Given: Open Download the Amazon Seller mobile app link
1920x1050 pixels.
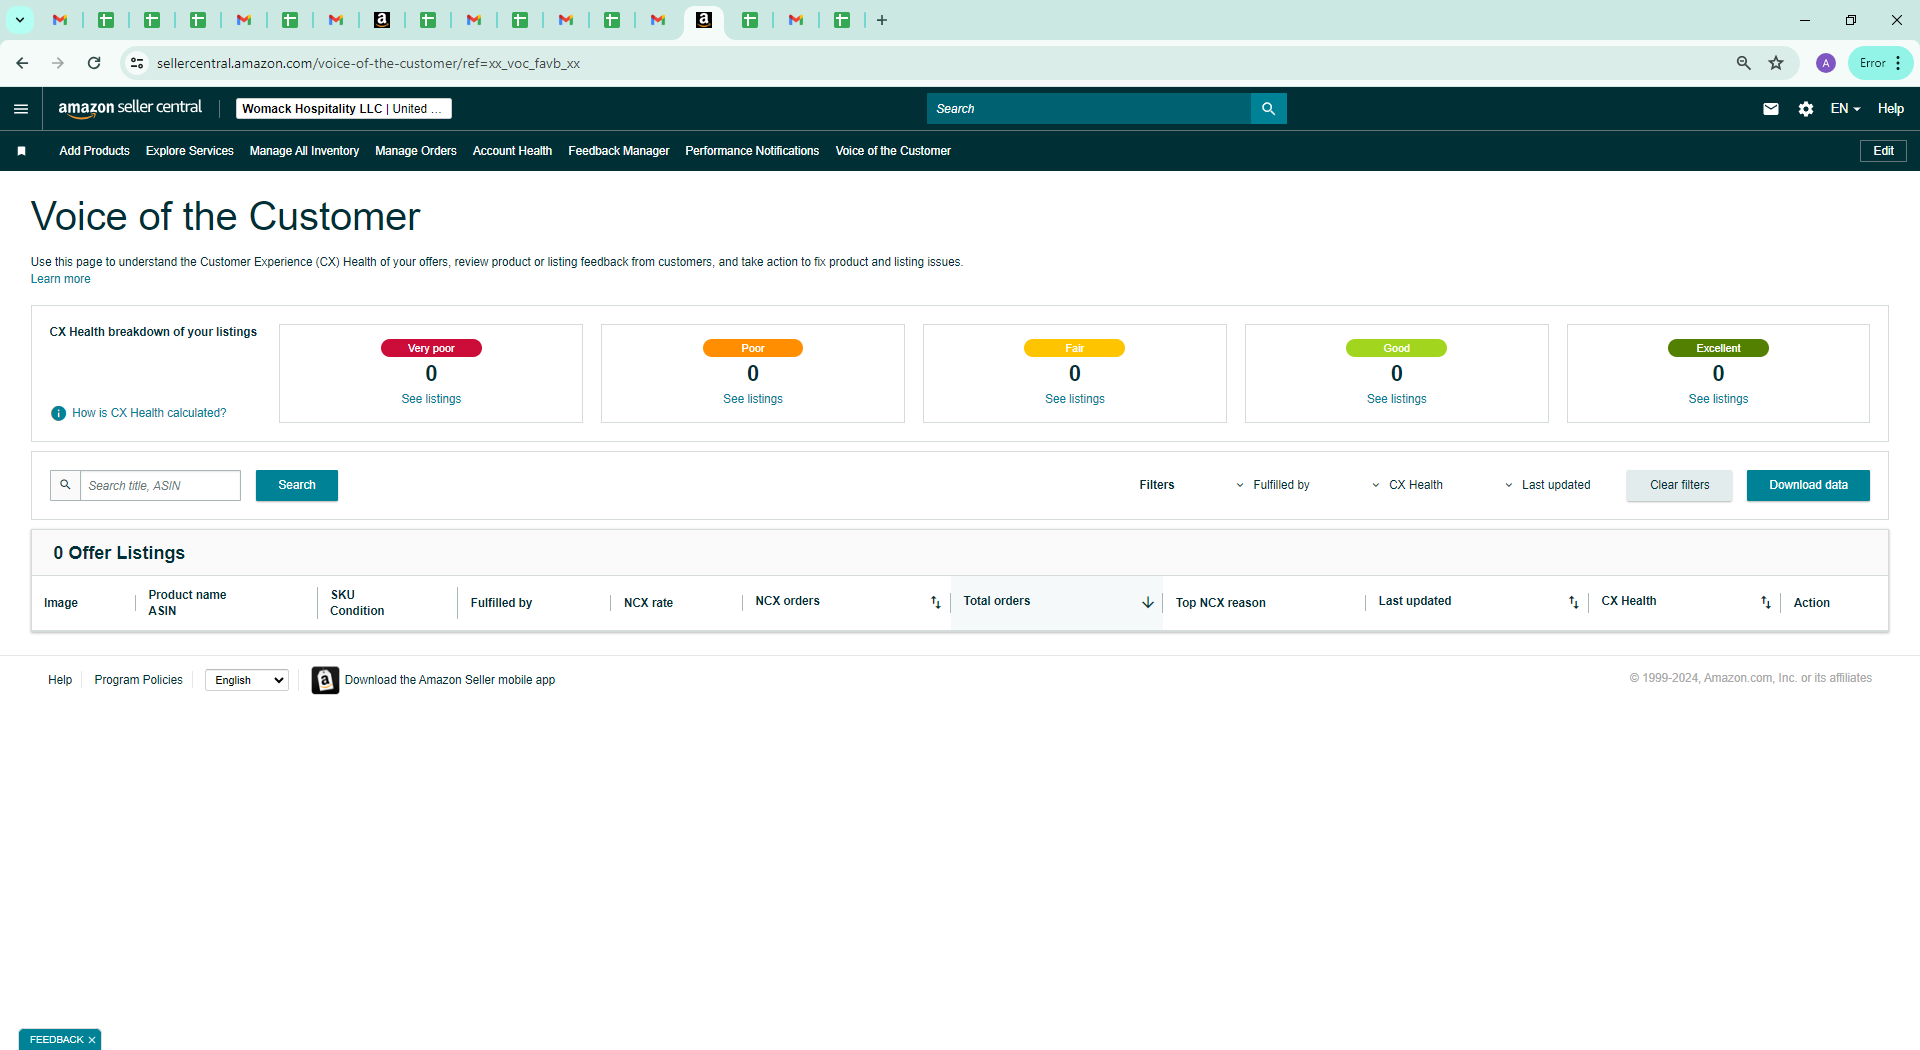Looking at the screenshot, I should 450,680.
